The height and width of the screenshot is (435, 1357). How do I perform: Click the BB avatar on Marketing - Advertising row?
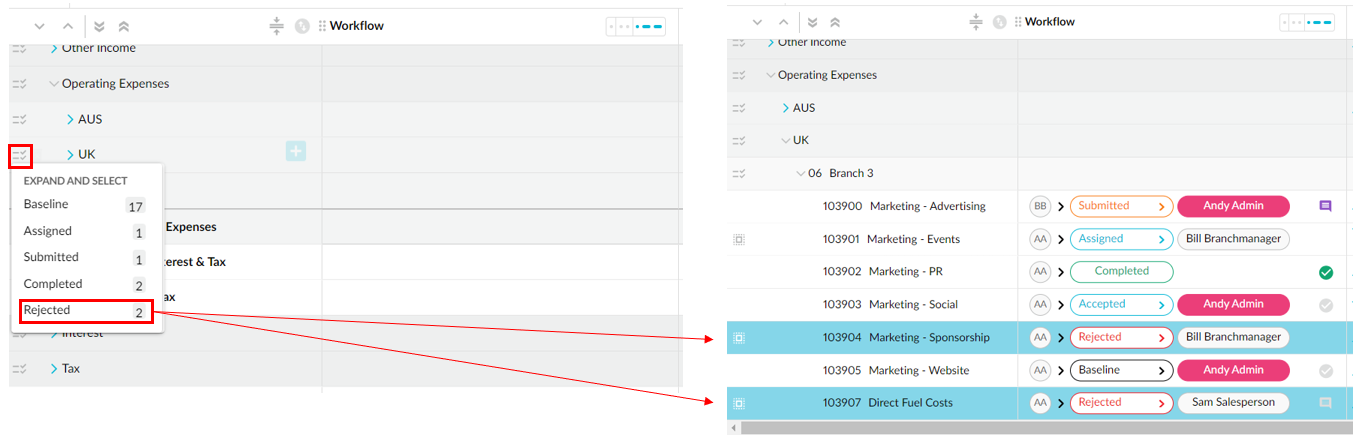1040,206
